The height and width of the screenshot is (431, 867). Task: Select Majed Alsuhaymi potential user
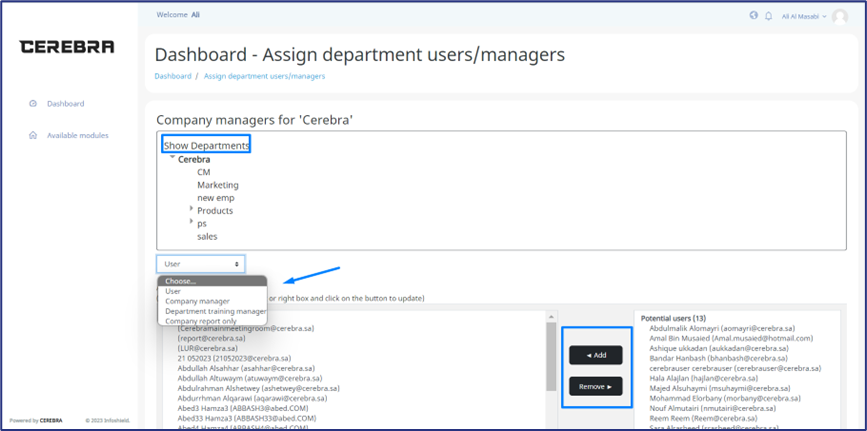coord(720,388)
